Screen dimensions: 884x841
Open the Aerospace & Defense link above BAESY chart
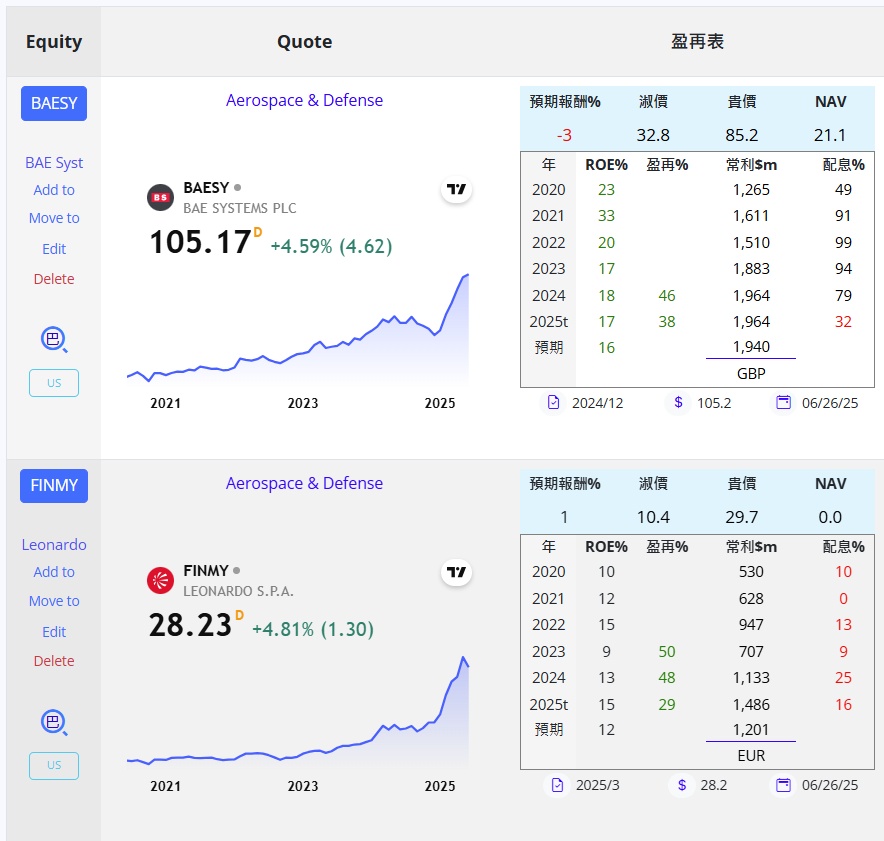[x=304, y=100]
